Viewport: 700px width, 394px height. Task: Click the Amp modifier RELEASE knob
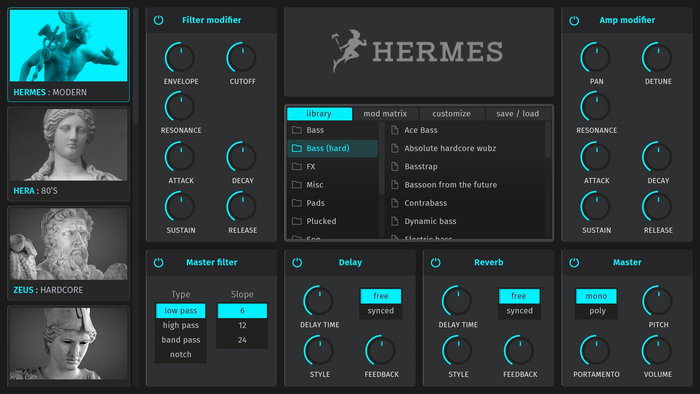[x=658, y=207]
